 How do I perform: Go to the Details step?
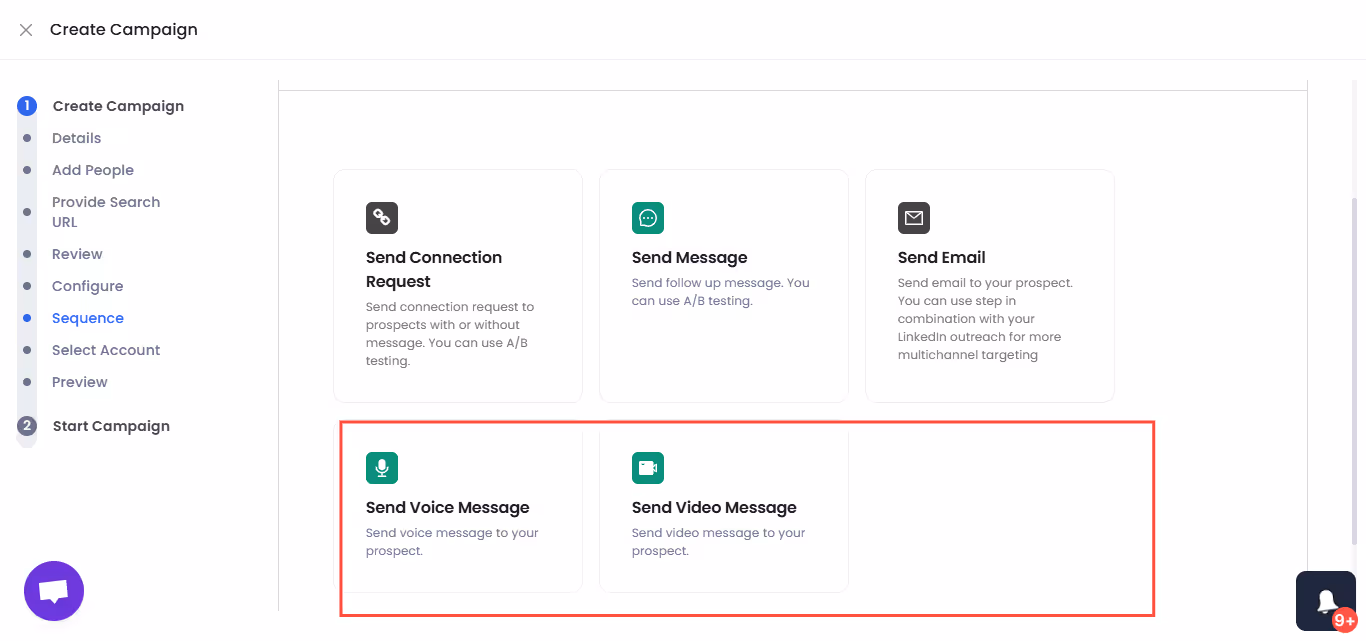76,137
